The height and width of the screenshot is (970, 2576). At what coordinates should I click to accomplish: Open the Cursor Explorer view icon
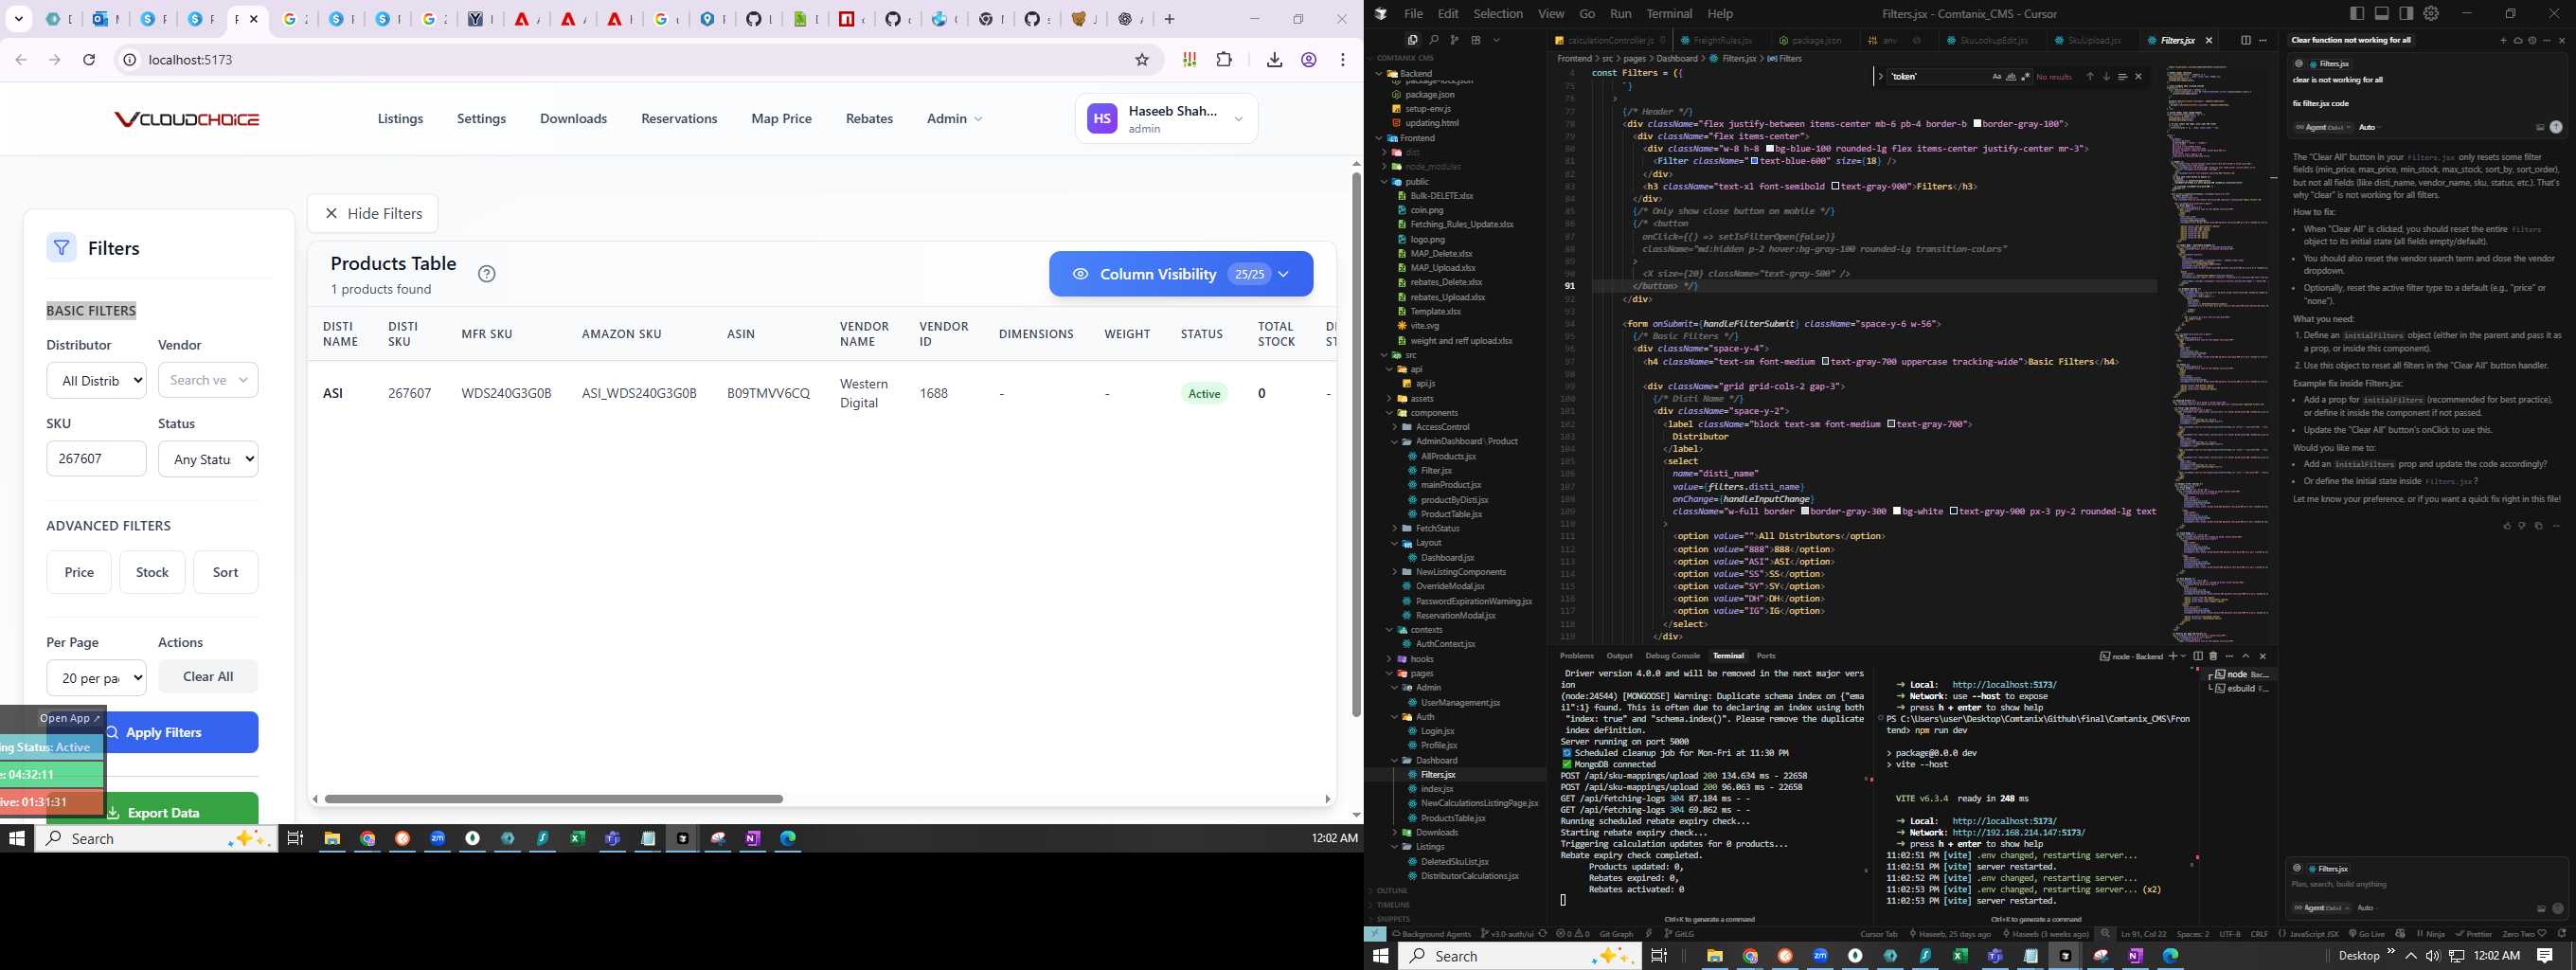[x=1412, y=40]
